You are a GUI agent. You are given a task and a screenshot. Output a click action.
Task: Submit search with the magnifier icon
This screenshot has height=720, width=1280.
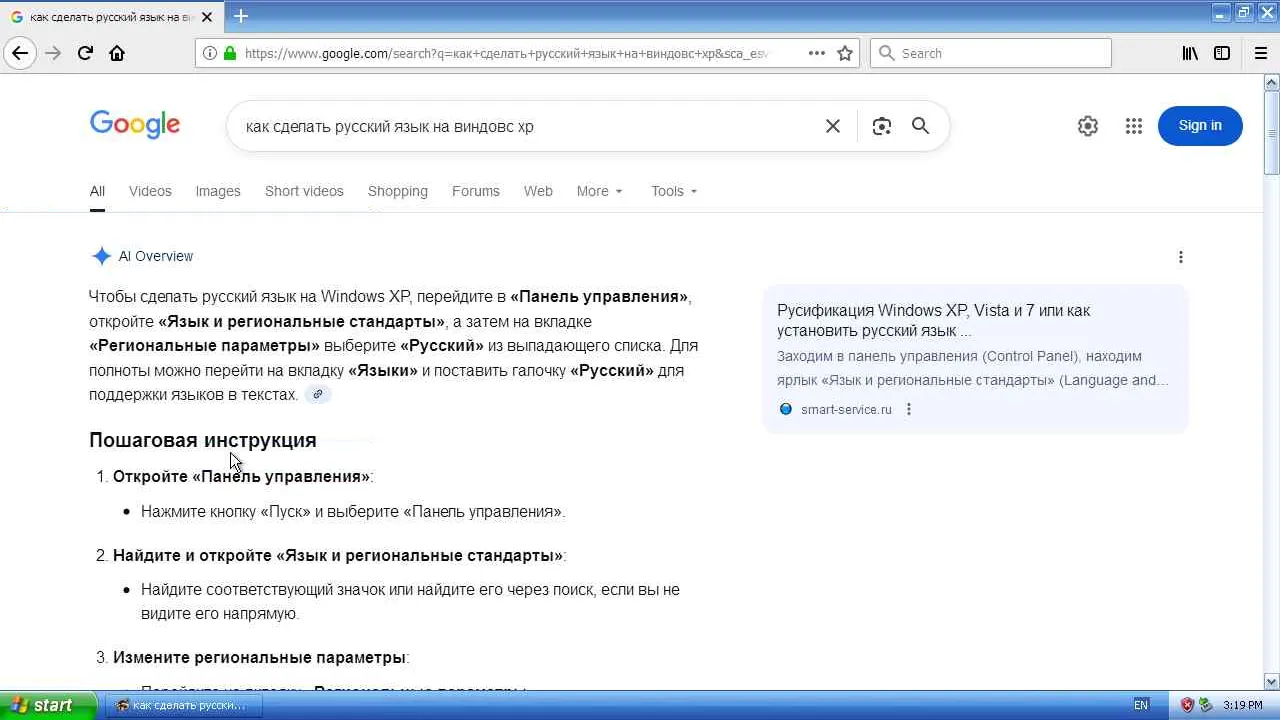pos(920,126)
